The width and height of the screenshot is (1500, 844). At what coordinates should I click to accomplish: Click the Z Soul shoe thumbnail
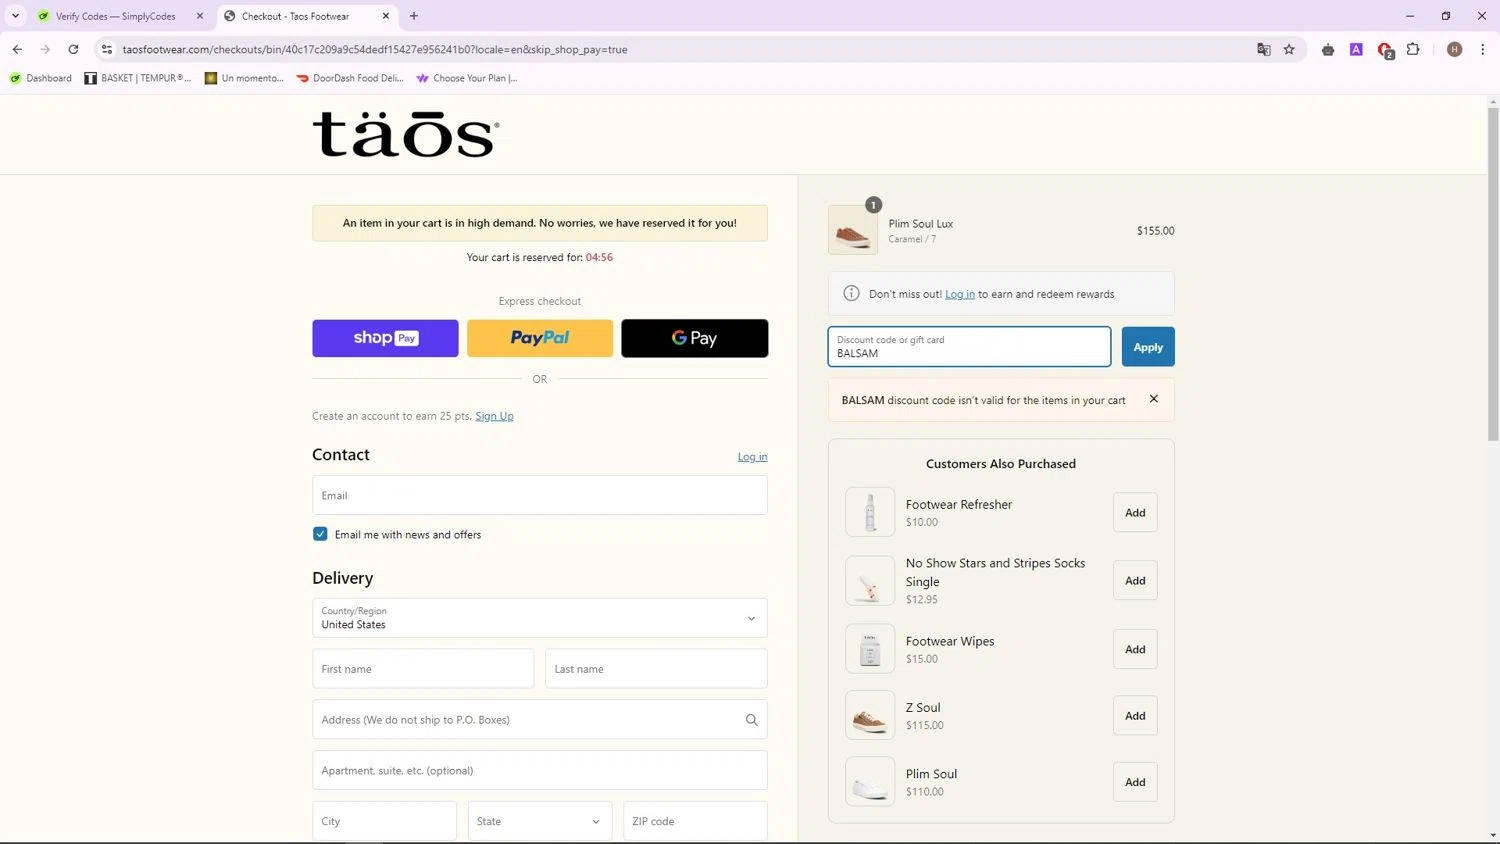[x=870, y=715]
